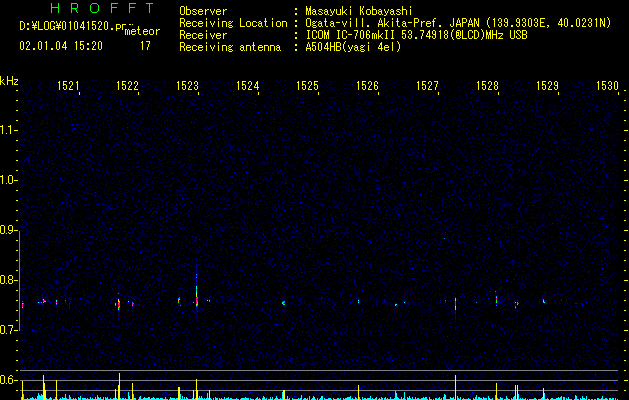
Task: Click the A504HB(yagi 4el) antenna text
Action: point(353,47)
